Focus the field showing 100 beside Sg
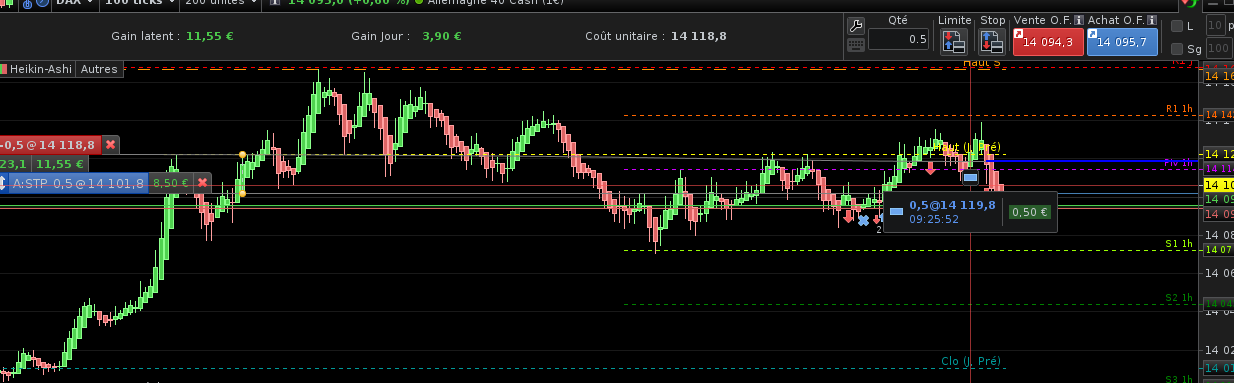 pos(1218,48)
